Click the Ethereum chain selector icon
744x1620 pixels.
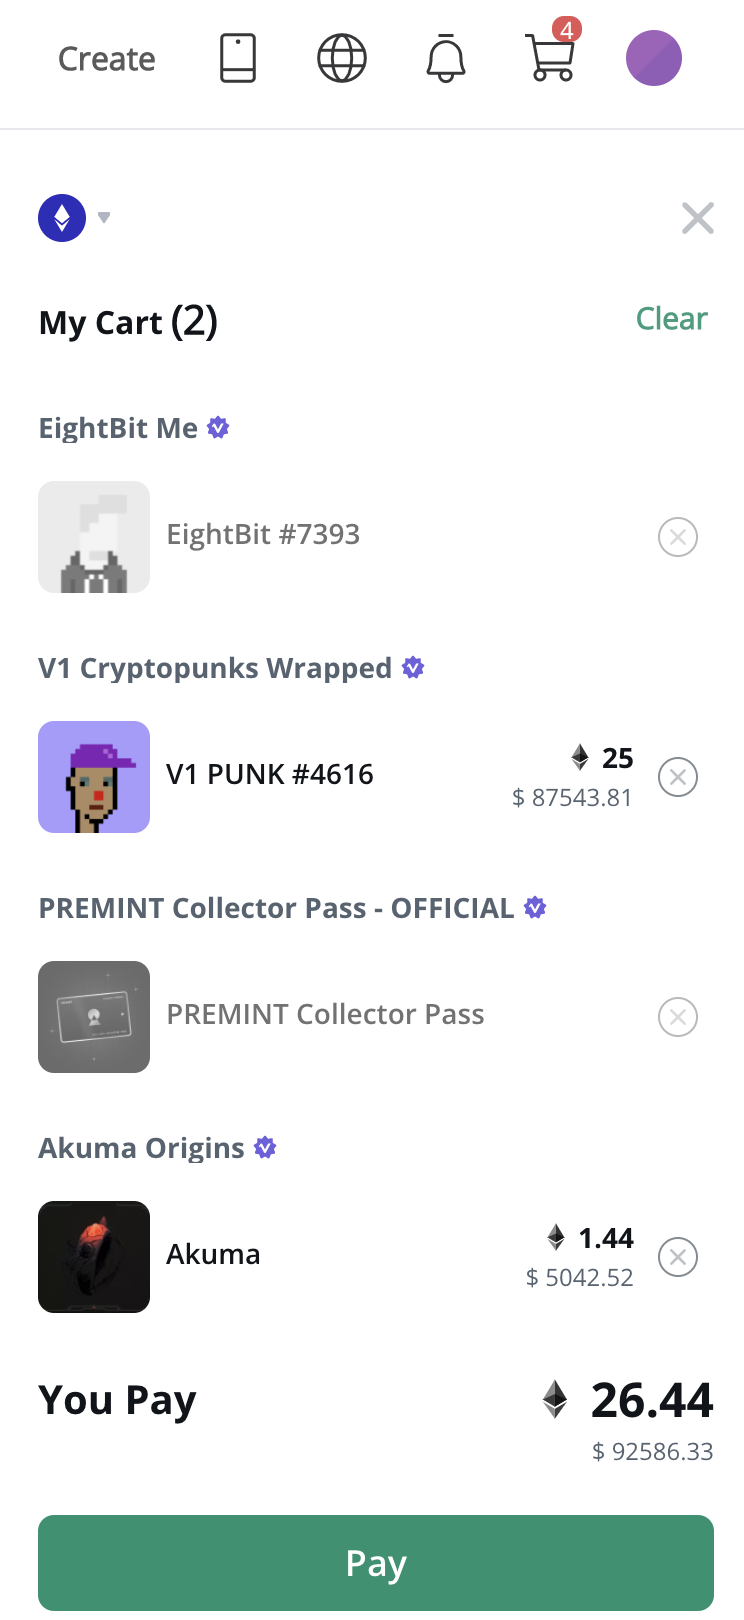pyautogui.click(x=62, y=218)
